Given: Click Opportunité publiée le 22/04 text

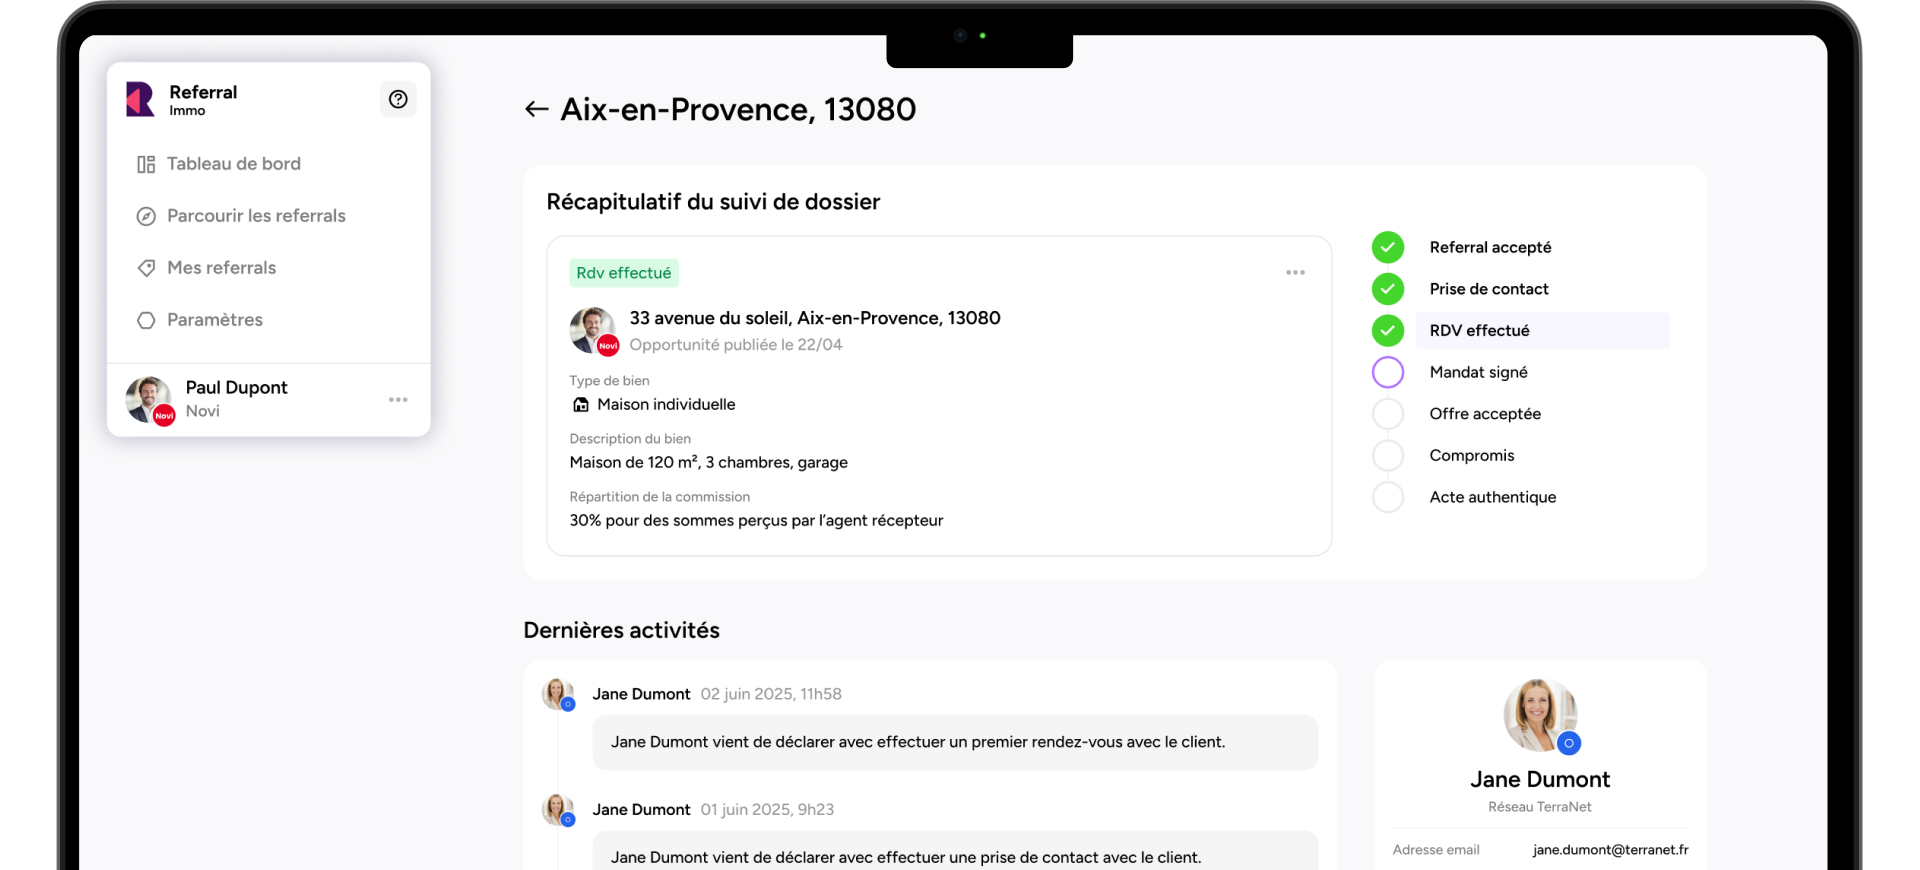Looking at the screenshot, I should click(x=736, y=345).
